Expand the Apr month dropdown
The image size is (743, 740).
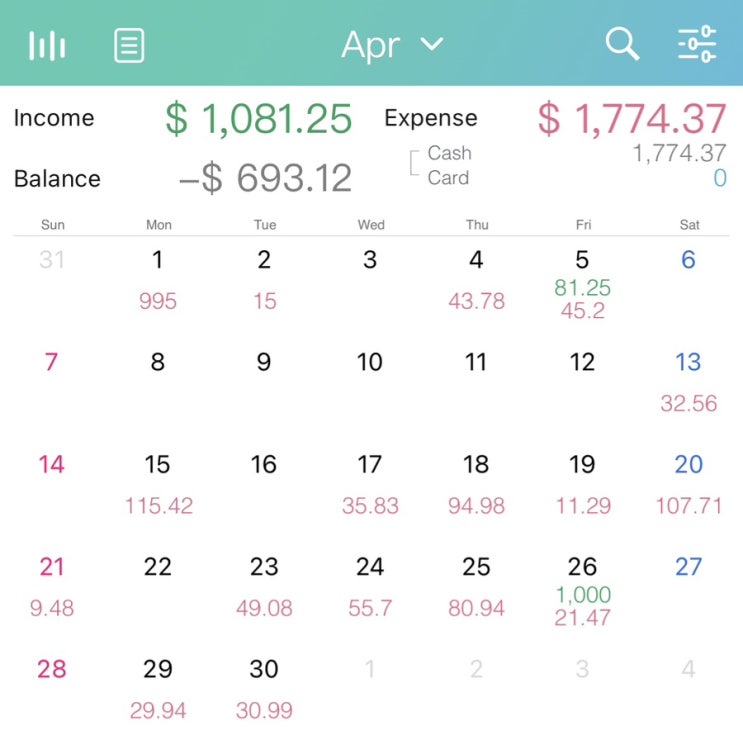(x=392, y=45)
